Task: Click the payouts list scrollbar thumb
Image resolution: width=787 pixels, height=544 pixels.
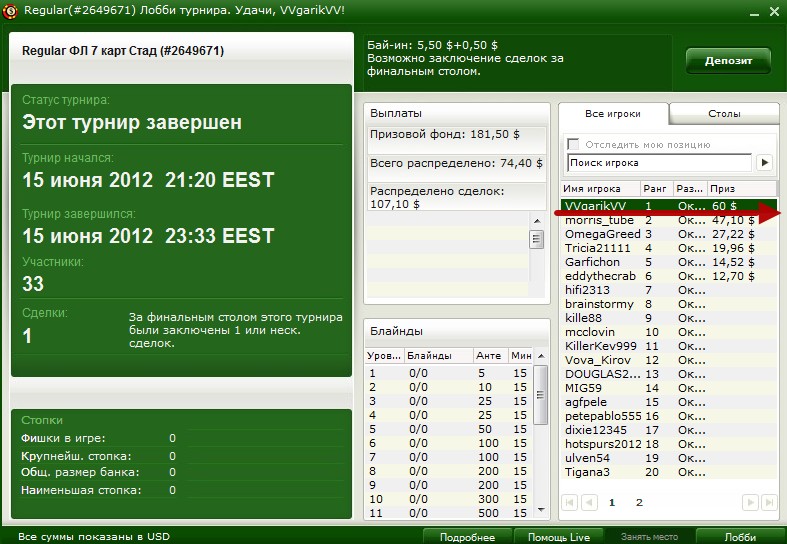Action: pyautogui.click(x=537, y=239)
